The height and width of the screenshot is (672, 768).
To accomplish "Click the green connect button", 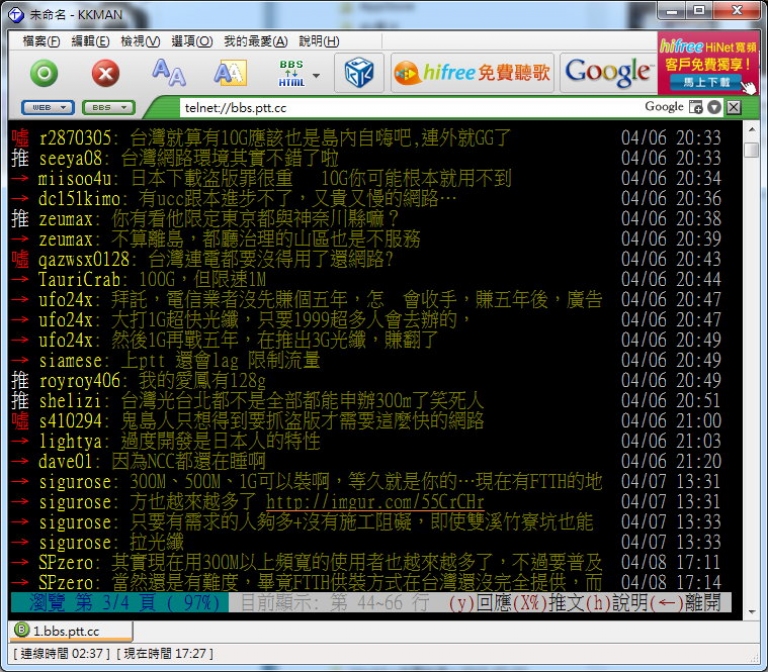I will tap(44, 73).
